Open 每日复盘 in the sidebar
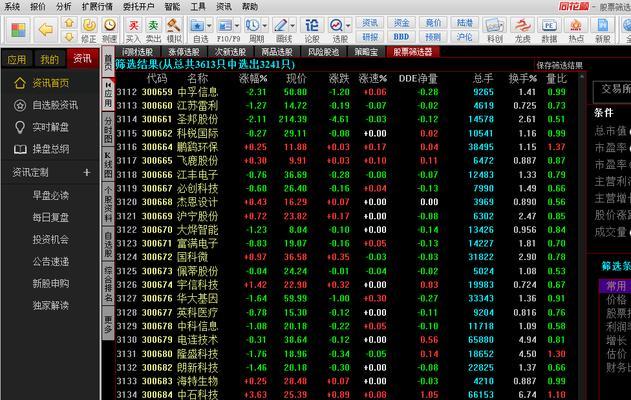Image resolution: width=631 pixels, height=400 pixels. 51,218
